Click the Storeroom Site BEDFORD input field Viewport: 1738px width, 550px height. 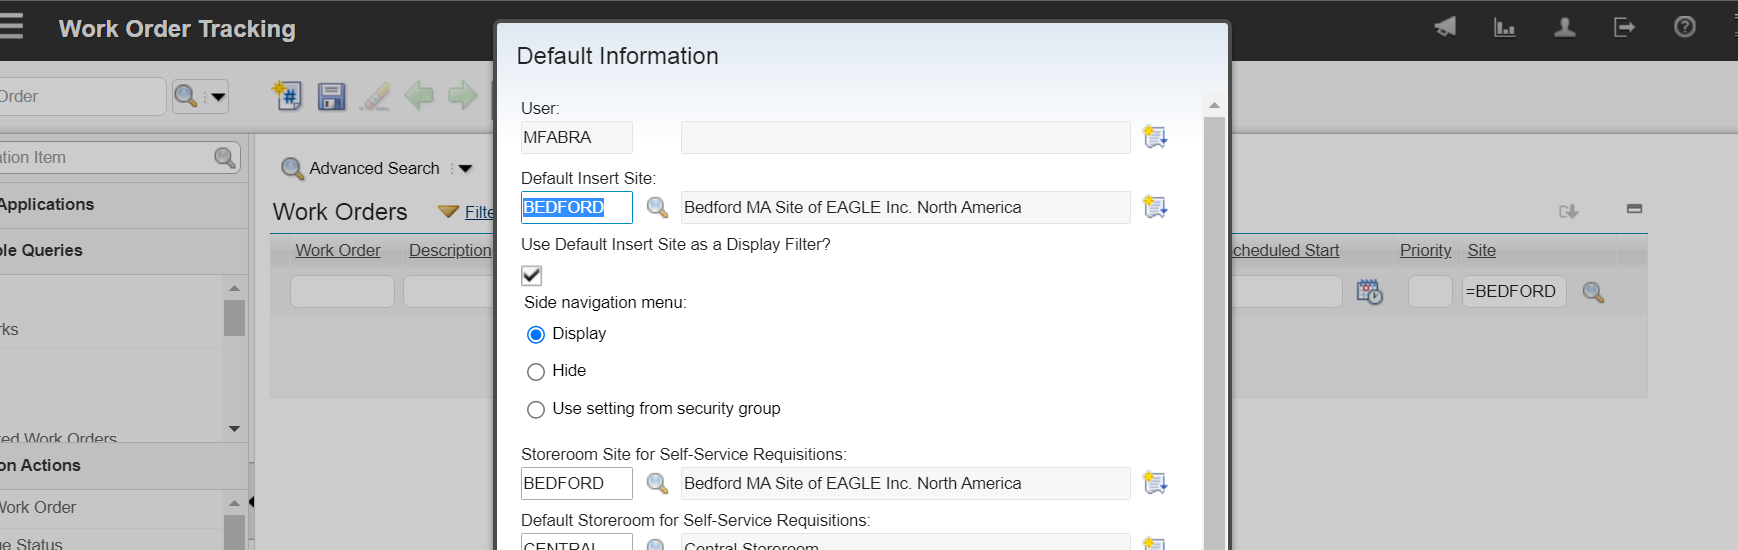pyautogui.click(x=576, y=483)
